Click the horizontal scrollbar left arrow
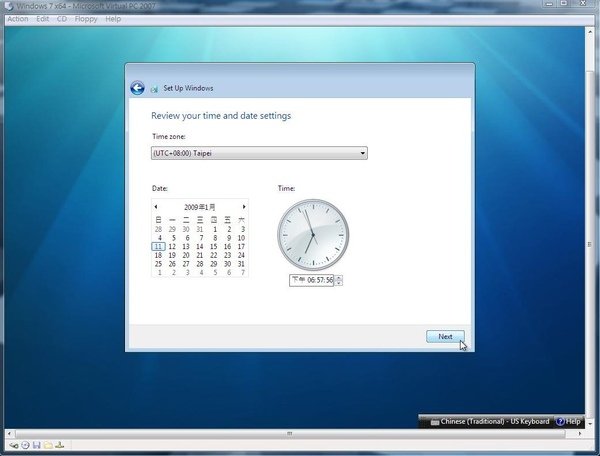Image resolution: width=600 pixels, height=456 pixels. 9,433
